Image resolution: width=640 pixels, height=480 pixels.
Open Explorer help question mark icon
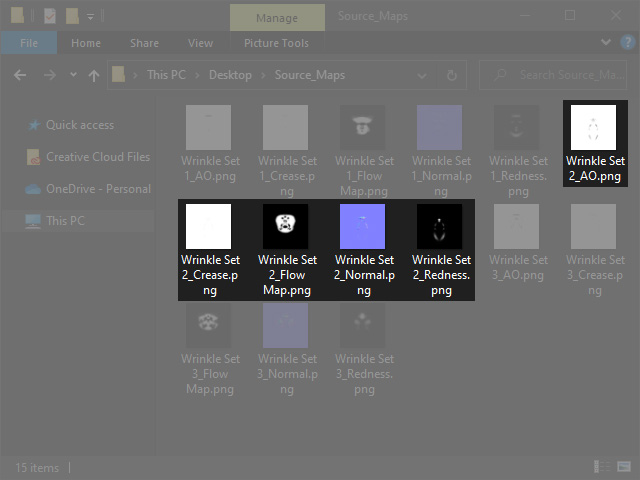click(626, 43)
